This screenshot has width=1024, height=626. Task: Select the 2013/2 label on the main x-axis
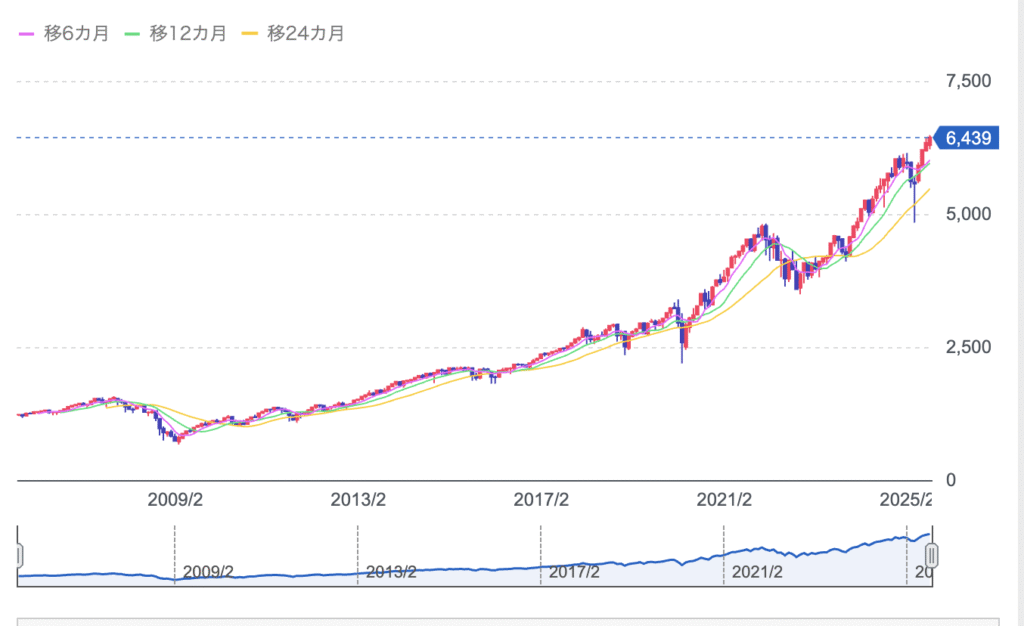coord(358,500)
